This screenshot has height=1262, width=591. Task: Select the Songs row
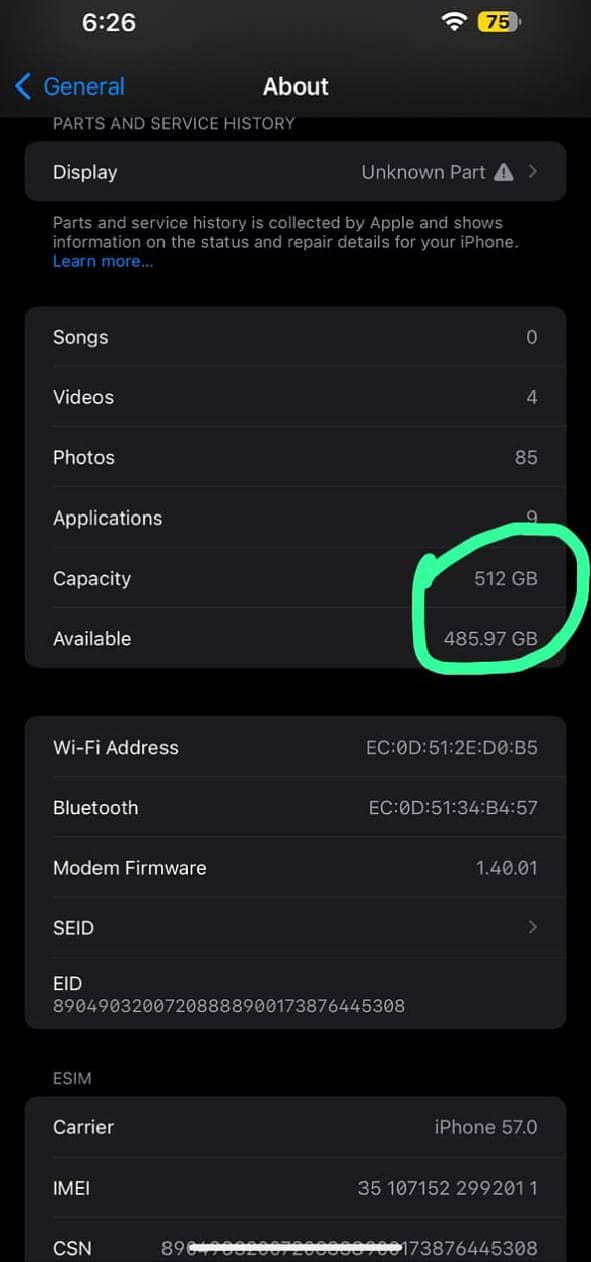pos(295,337)
